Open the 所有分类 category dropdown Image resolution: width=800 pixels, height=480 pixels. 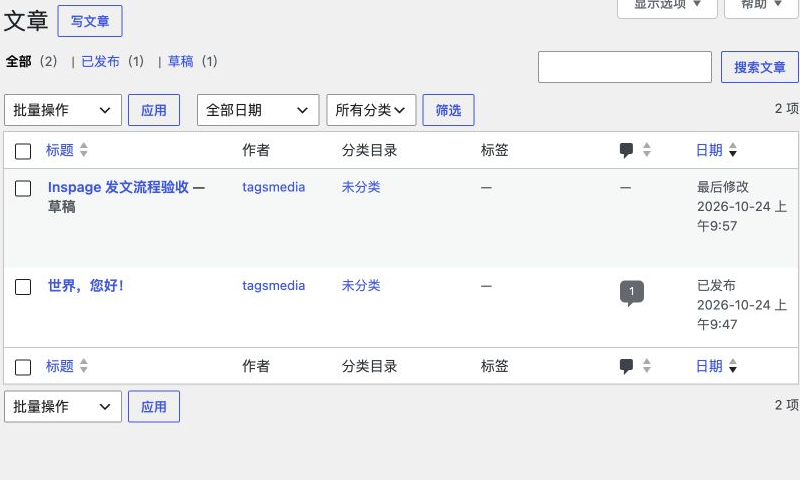[371, 110]
